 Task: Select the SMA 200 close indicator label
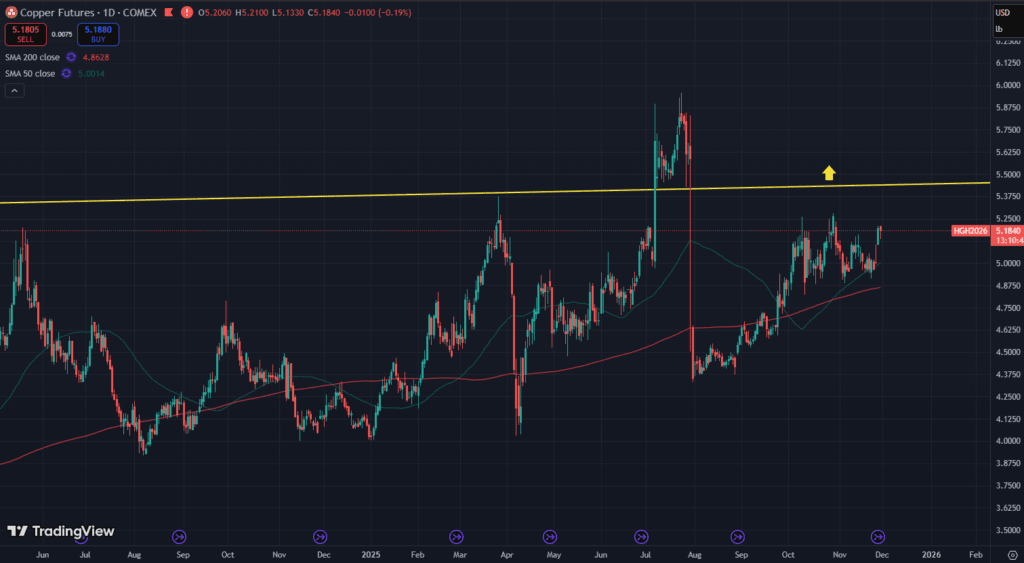30,59
